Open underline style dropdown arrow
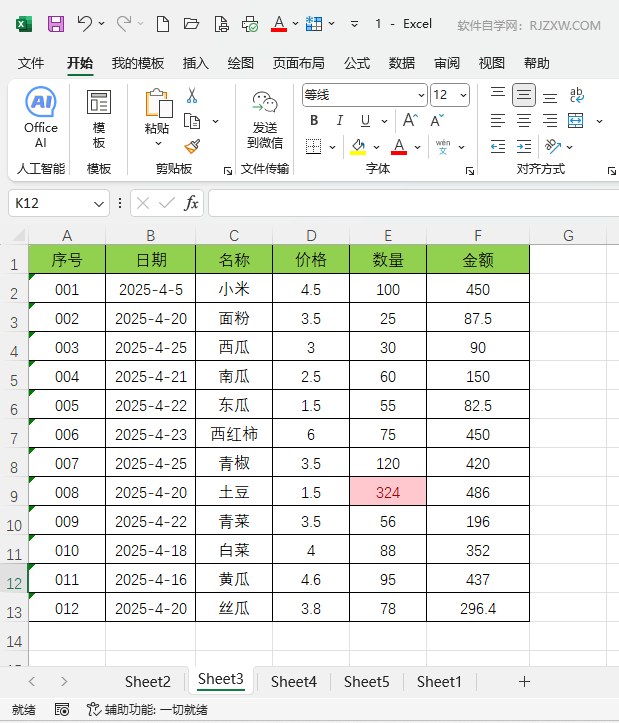This screenshot has height=723, width=619. (384, 121)
